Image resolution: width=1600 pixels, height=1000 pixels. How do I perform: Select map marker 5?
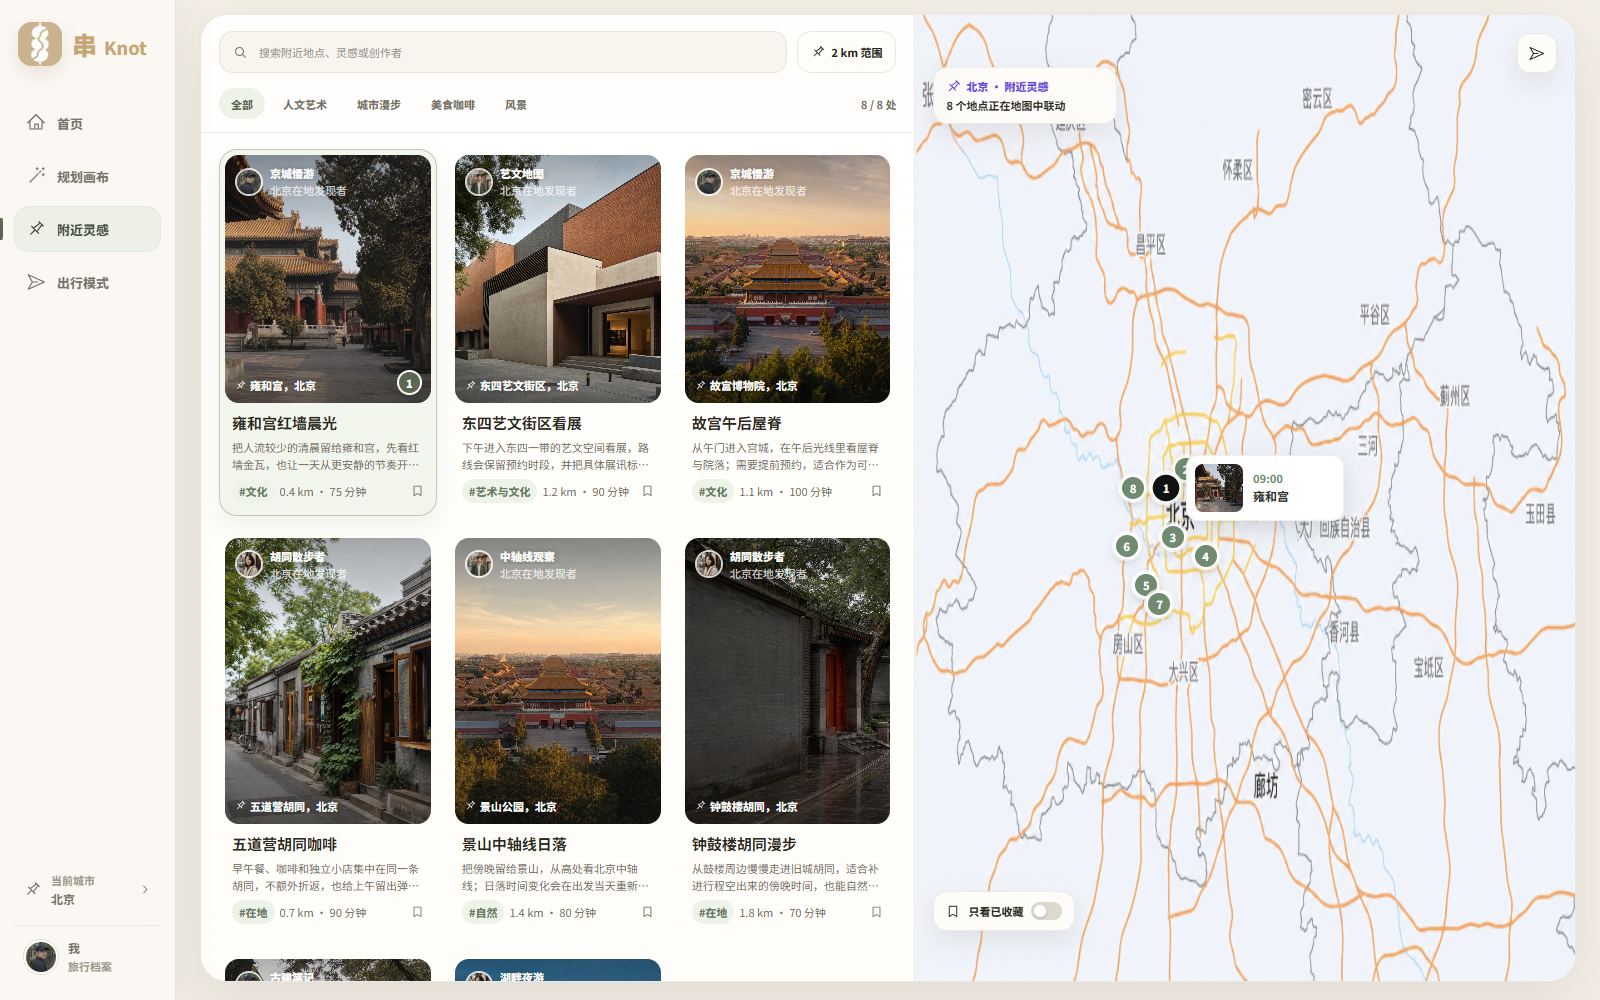pyautogui.click(x=1146, y=585)
